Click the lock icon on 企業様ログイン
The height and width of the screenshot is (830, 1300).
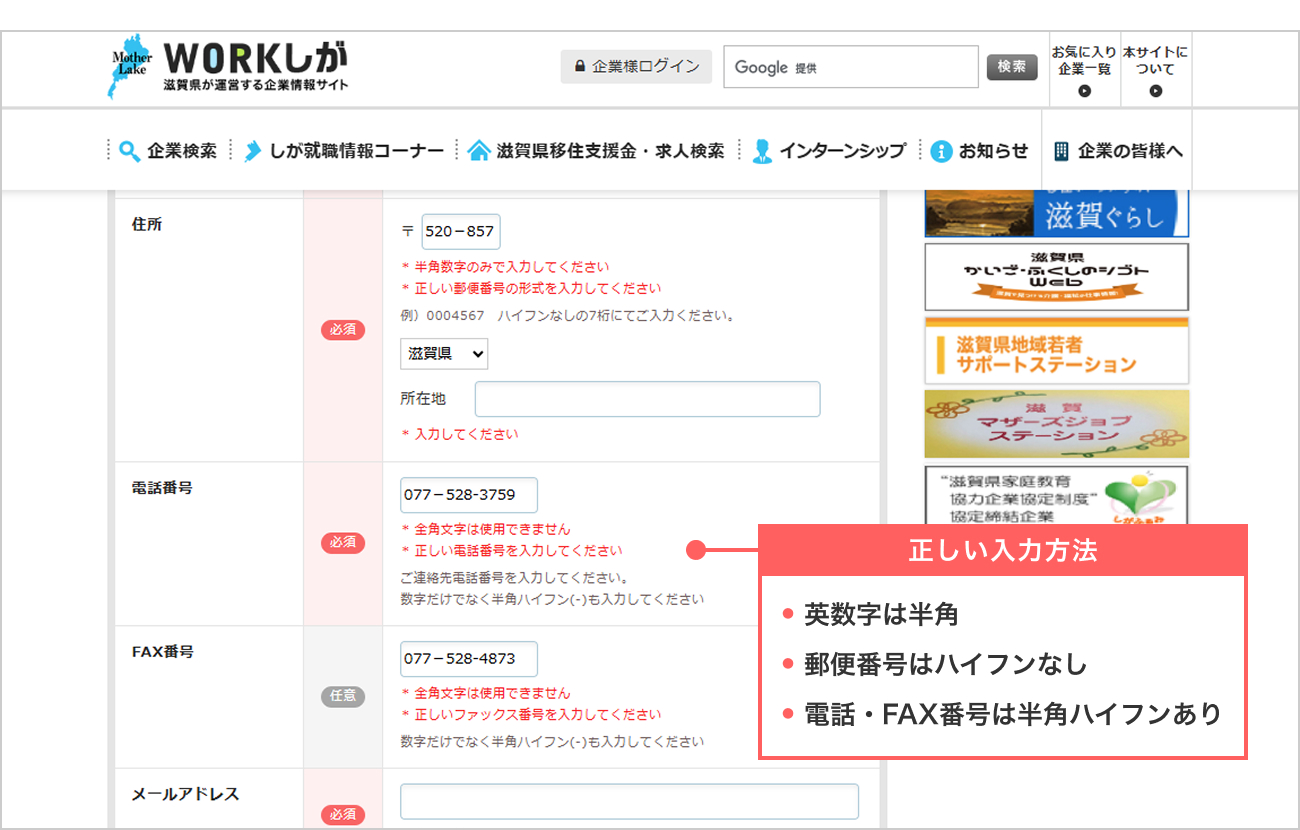coord(579,67)
